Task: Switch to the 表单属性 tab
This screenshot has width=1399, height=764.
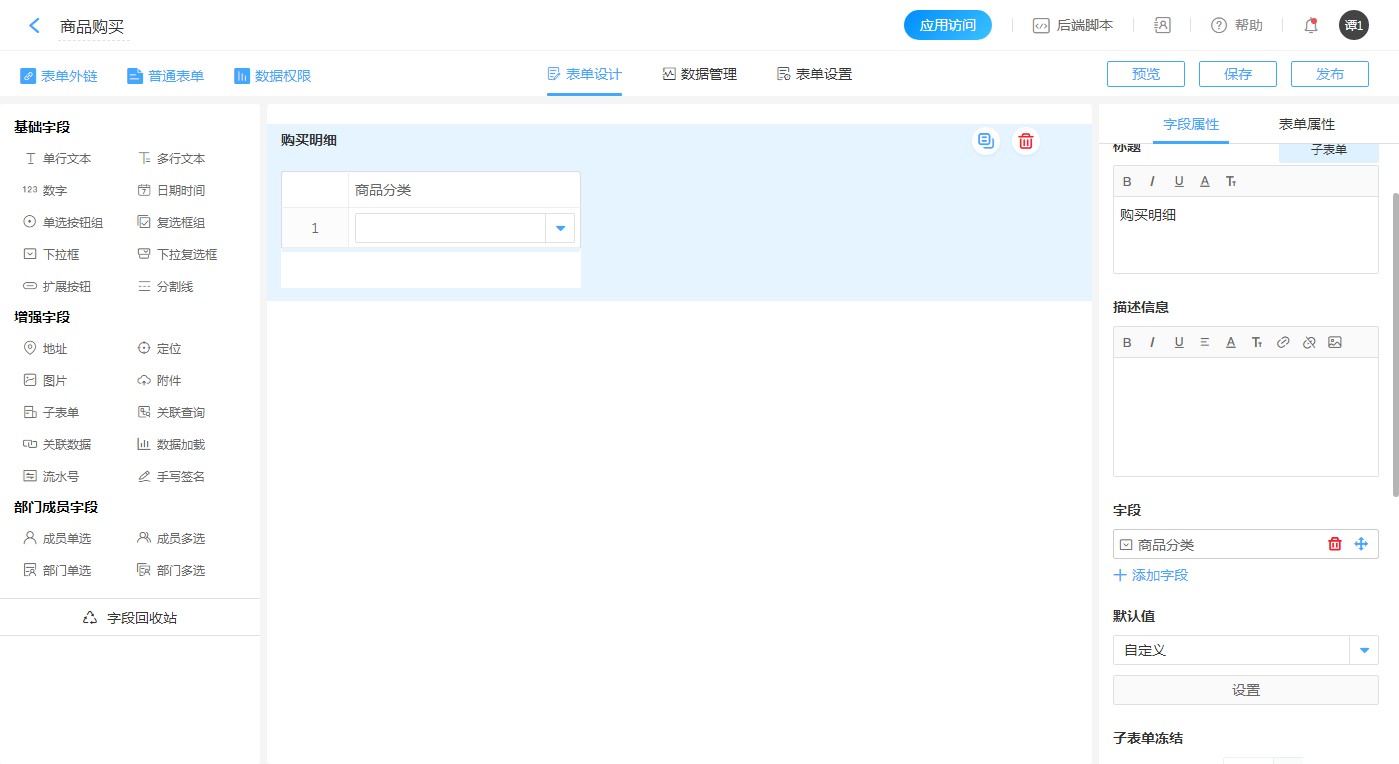Action: tap(1306, 124)
